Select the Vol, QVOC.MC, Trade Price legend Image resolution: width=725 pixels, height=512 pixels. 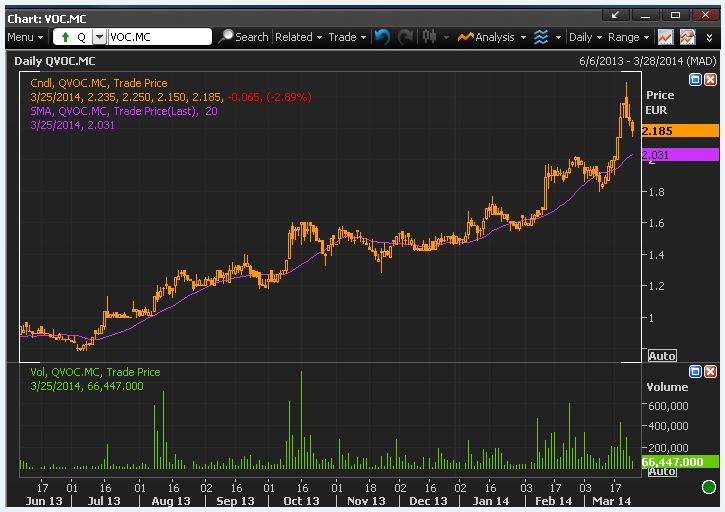pos(95,372)
